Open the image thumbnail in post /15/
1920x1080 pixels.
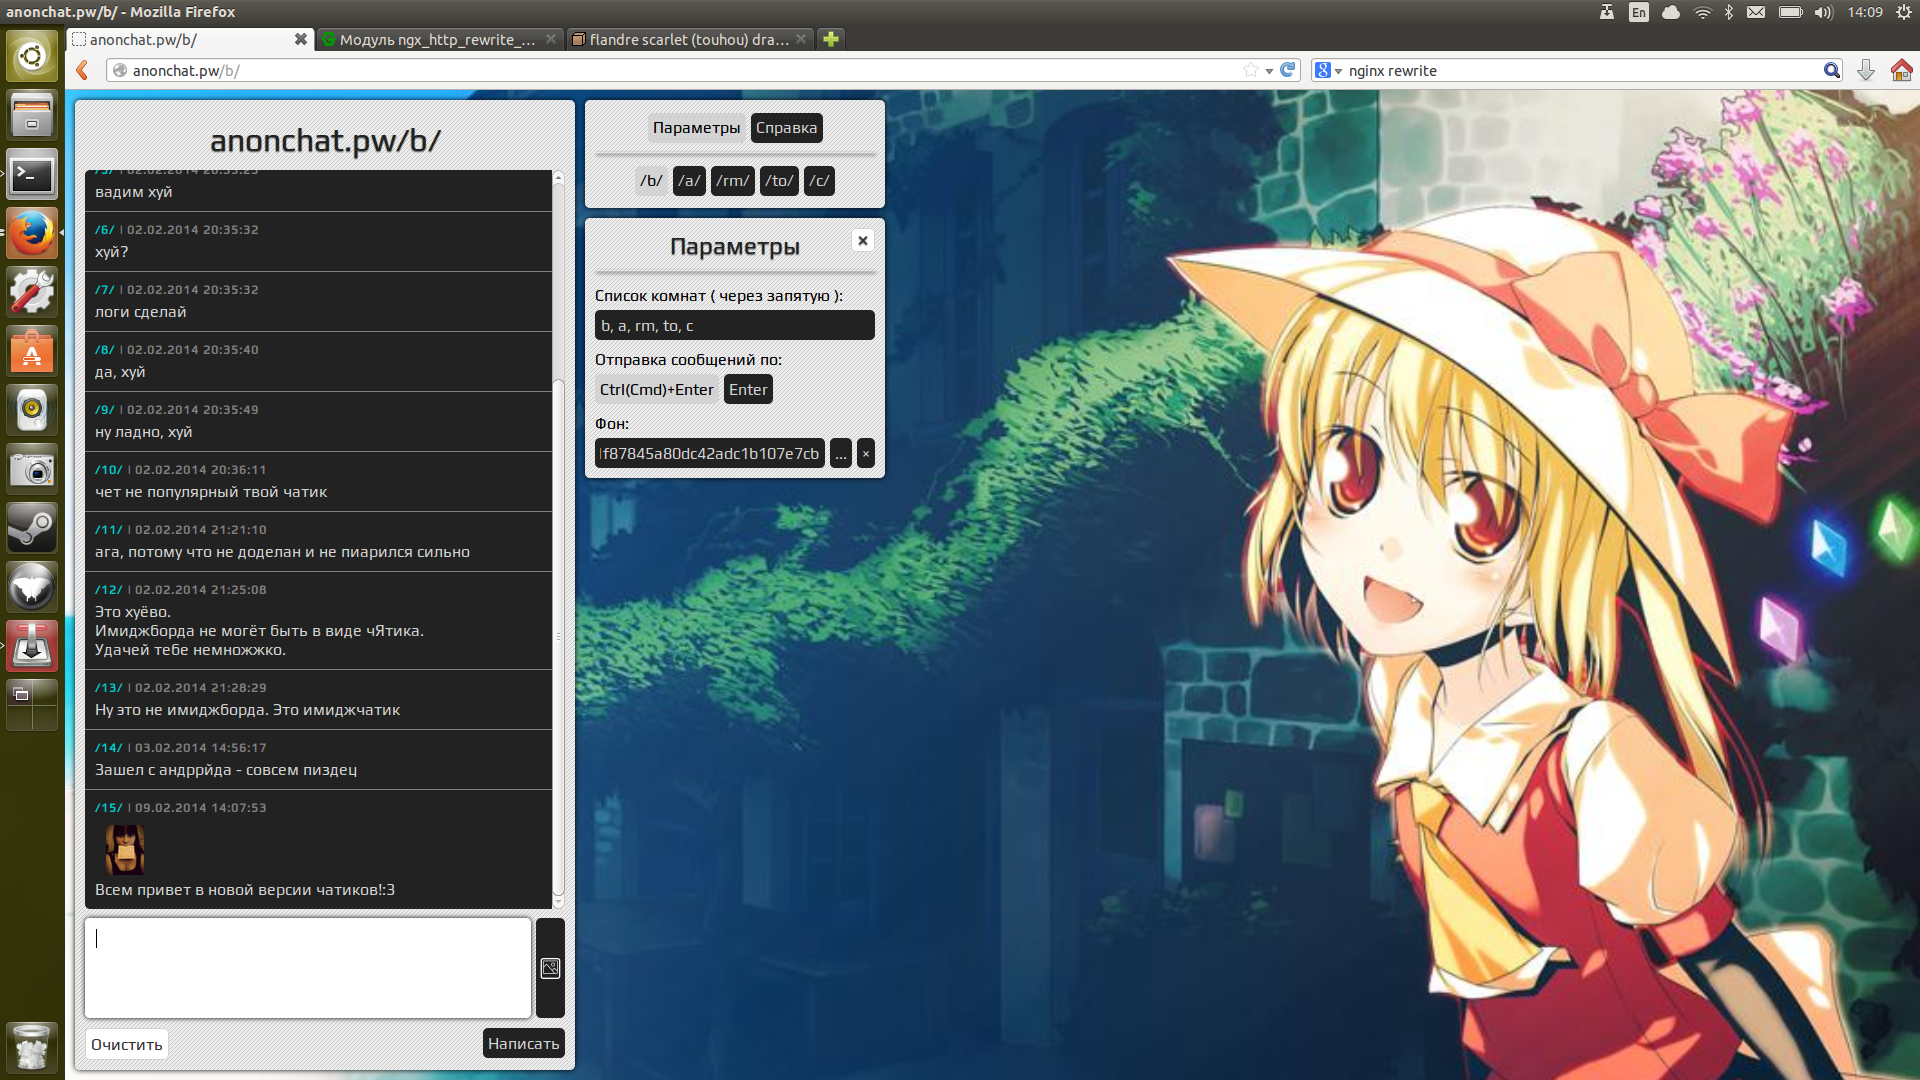pyautogui.click(x=125, y=849)
